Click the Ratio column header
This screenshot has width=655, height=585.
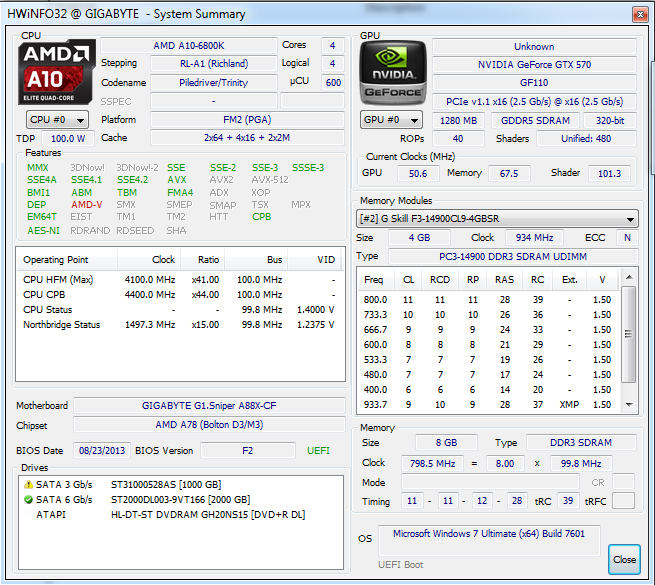point(203,260)
